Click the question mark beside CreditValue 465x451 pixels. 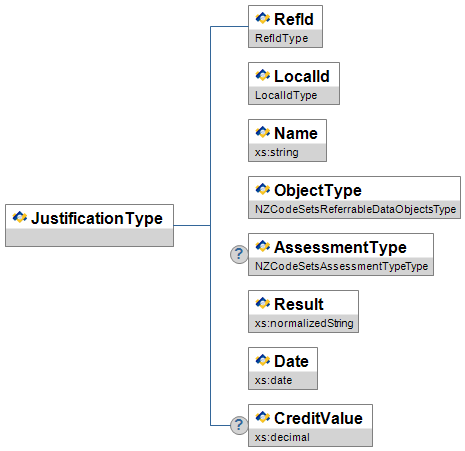(x=239, y=425)
